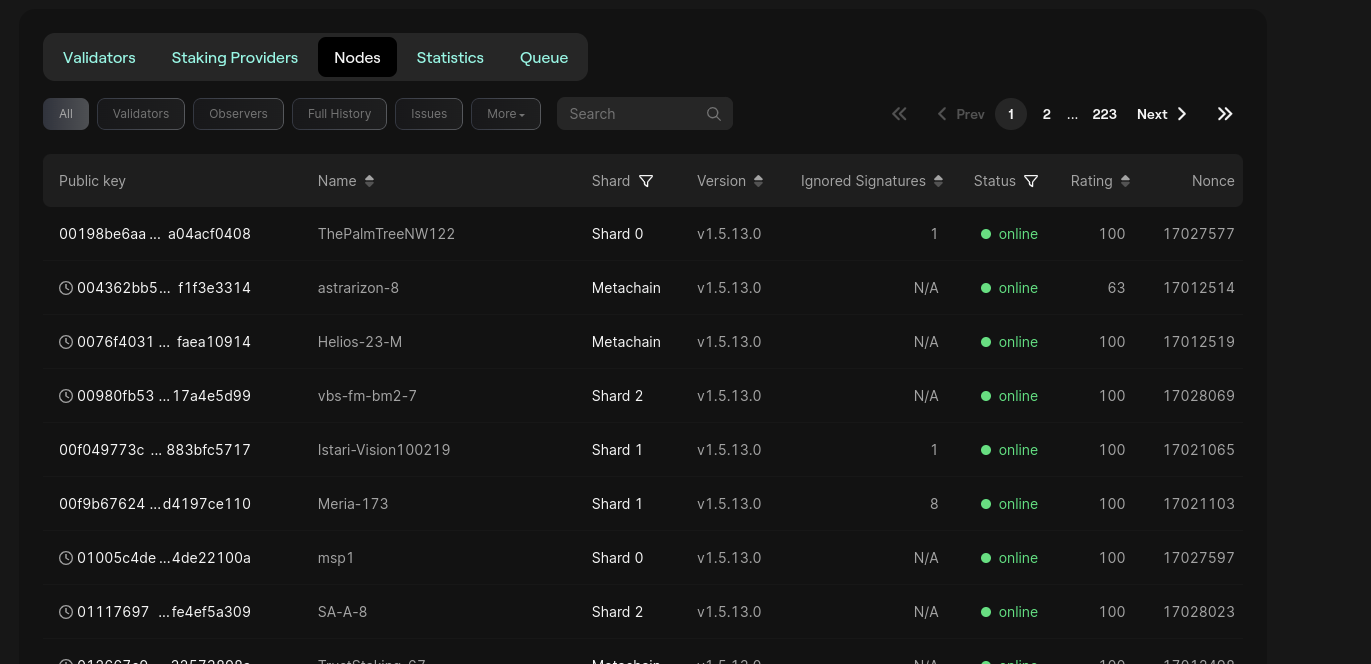Open the Statistics tab
The width and height of the screenshot is (1371, 664).
coord(450,57)
